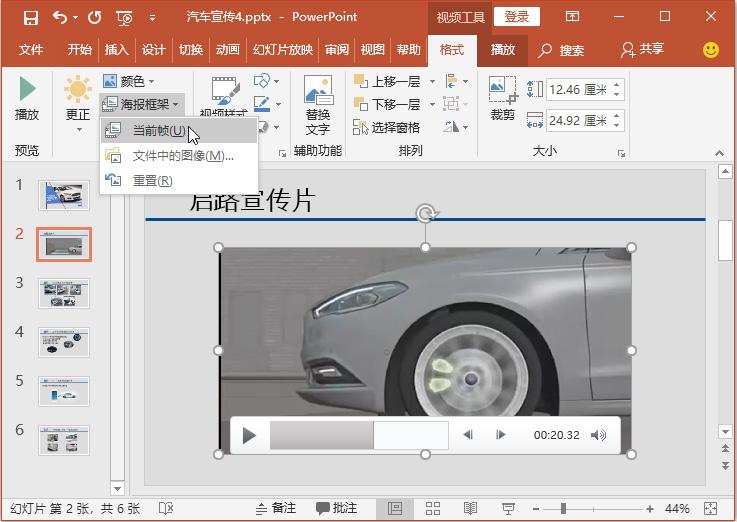Open the 文件 menu
Viewport: 737px width, 522px height.
(x=31, y=49)
